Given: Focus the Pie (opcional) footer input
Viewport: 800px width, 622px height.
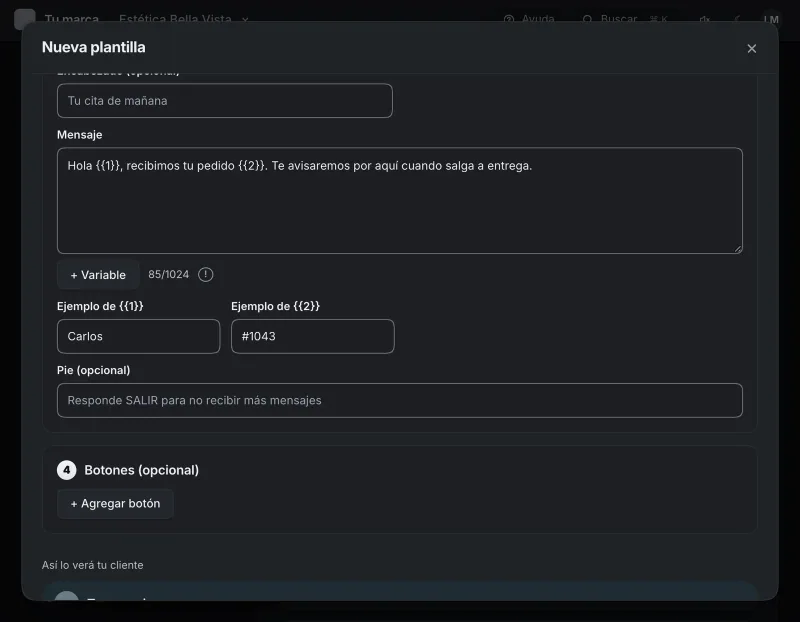Looking at the screenshot, I should click(x=399, y=401).
